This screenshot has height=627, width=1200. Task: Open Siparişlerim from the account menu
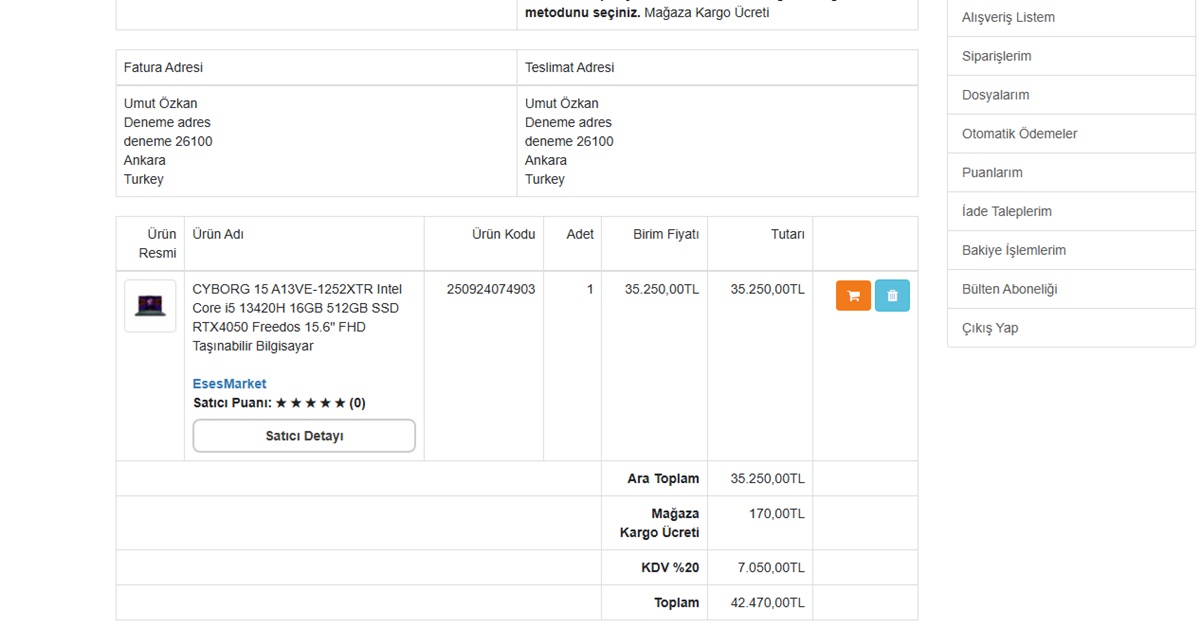coord(996,56)
